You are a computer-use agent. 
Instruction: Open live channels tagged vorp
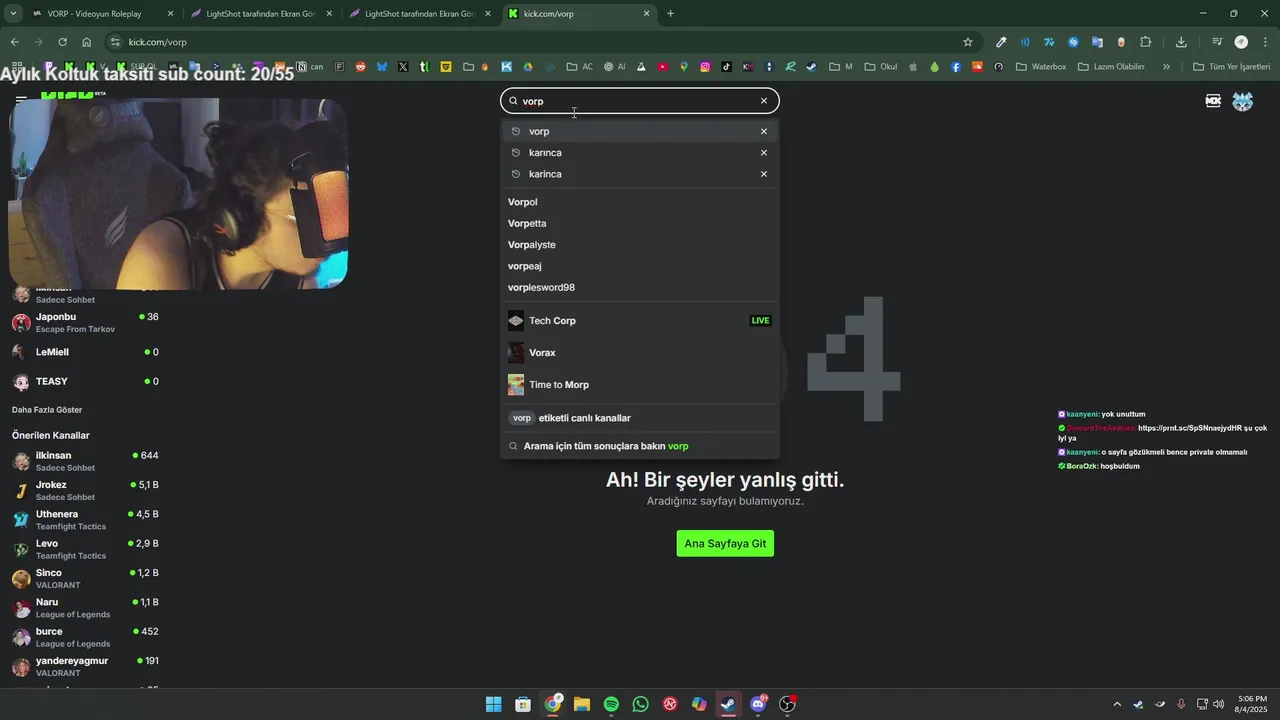(640, 418)
